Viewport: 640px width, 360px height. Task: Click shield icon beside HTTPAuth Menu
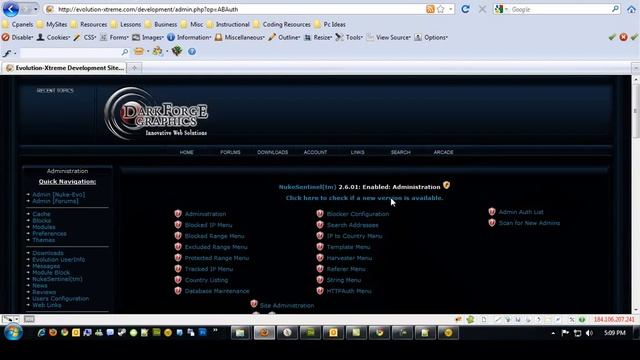click(x=320, y=291)
